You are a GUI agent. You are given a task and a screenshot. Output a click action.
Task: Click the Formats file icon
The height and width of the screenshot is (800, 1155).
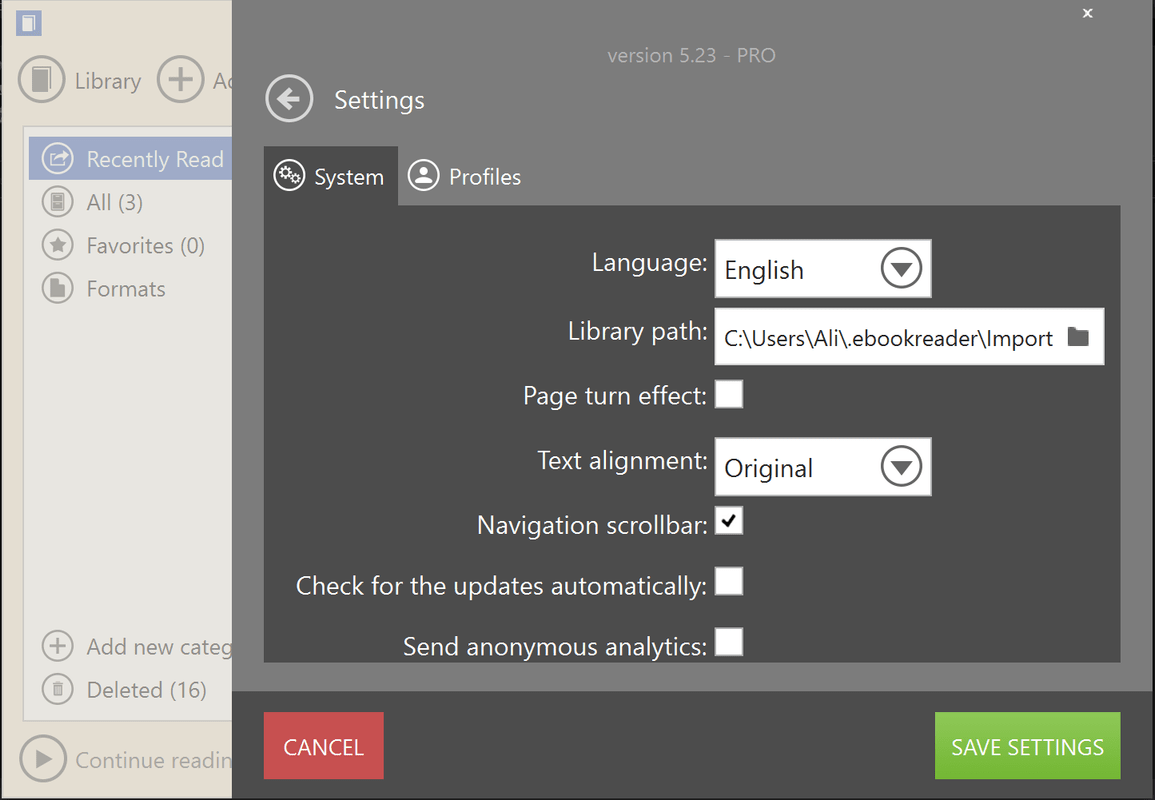58,288
